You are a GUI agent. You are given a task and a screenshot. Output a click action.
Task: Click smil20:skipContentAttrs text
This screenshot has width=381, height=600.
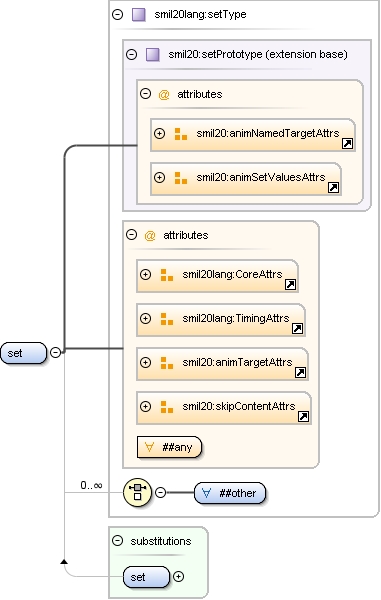pyautogui.click(x=239, y=406)
